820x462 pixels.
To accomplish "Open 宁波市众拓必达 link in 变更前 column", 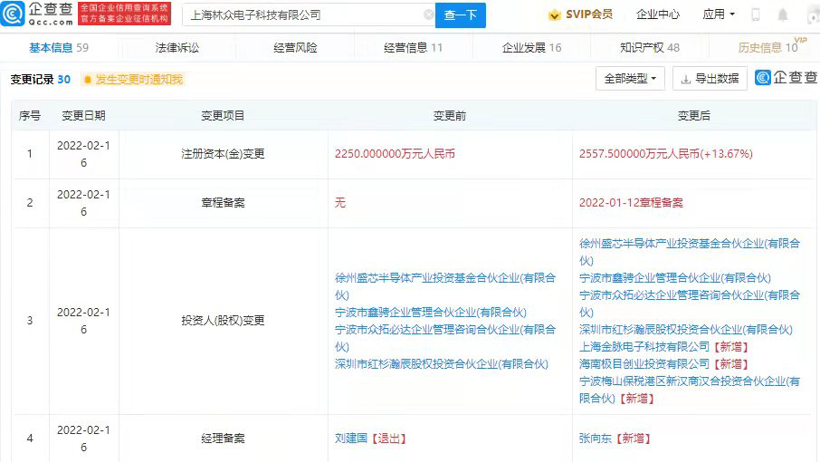I will coord(445,337).
